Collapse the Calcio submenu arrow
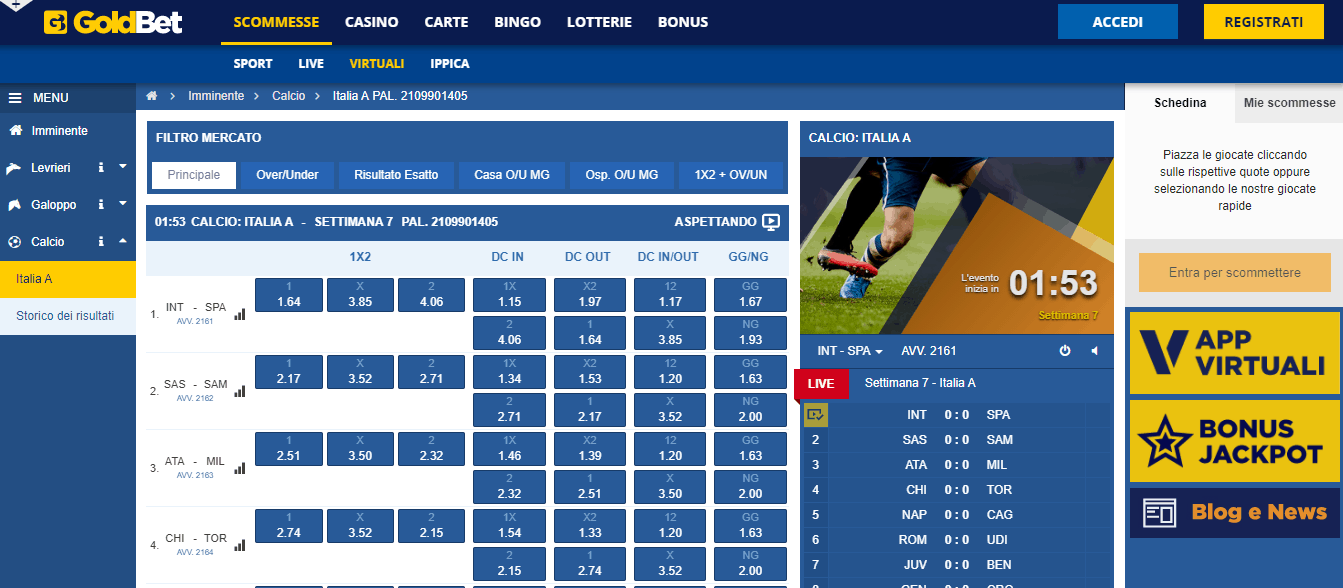1343x588 pixels. click(x=123, y=241)
